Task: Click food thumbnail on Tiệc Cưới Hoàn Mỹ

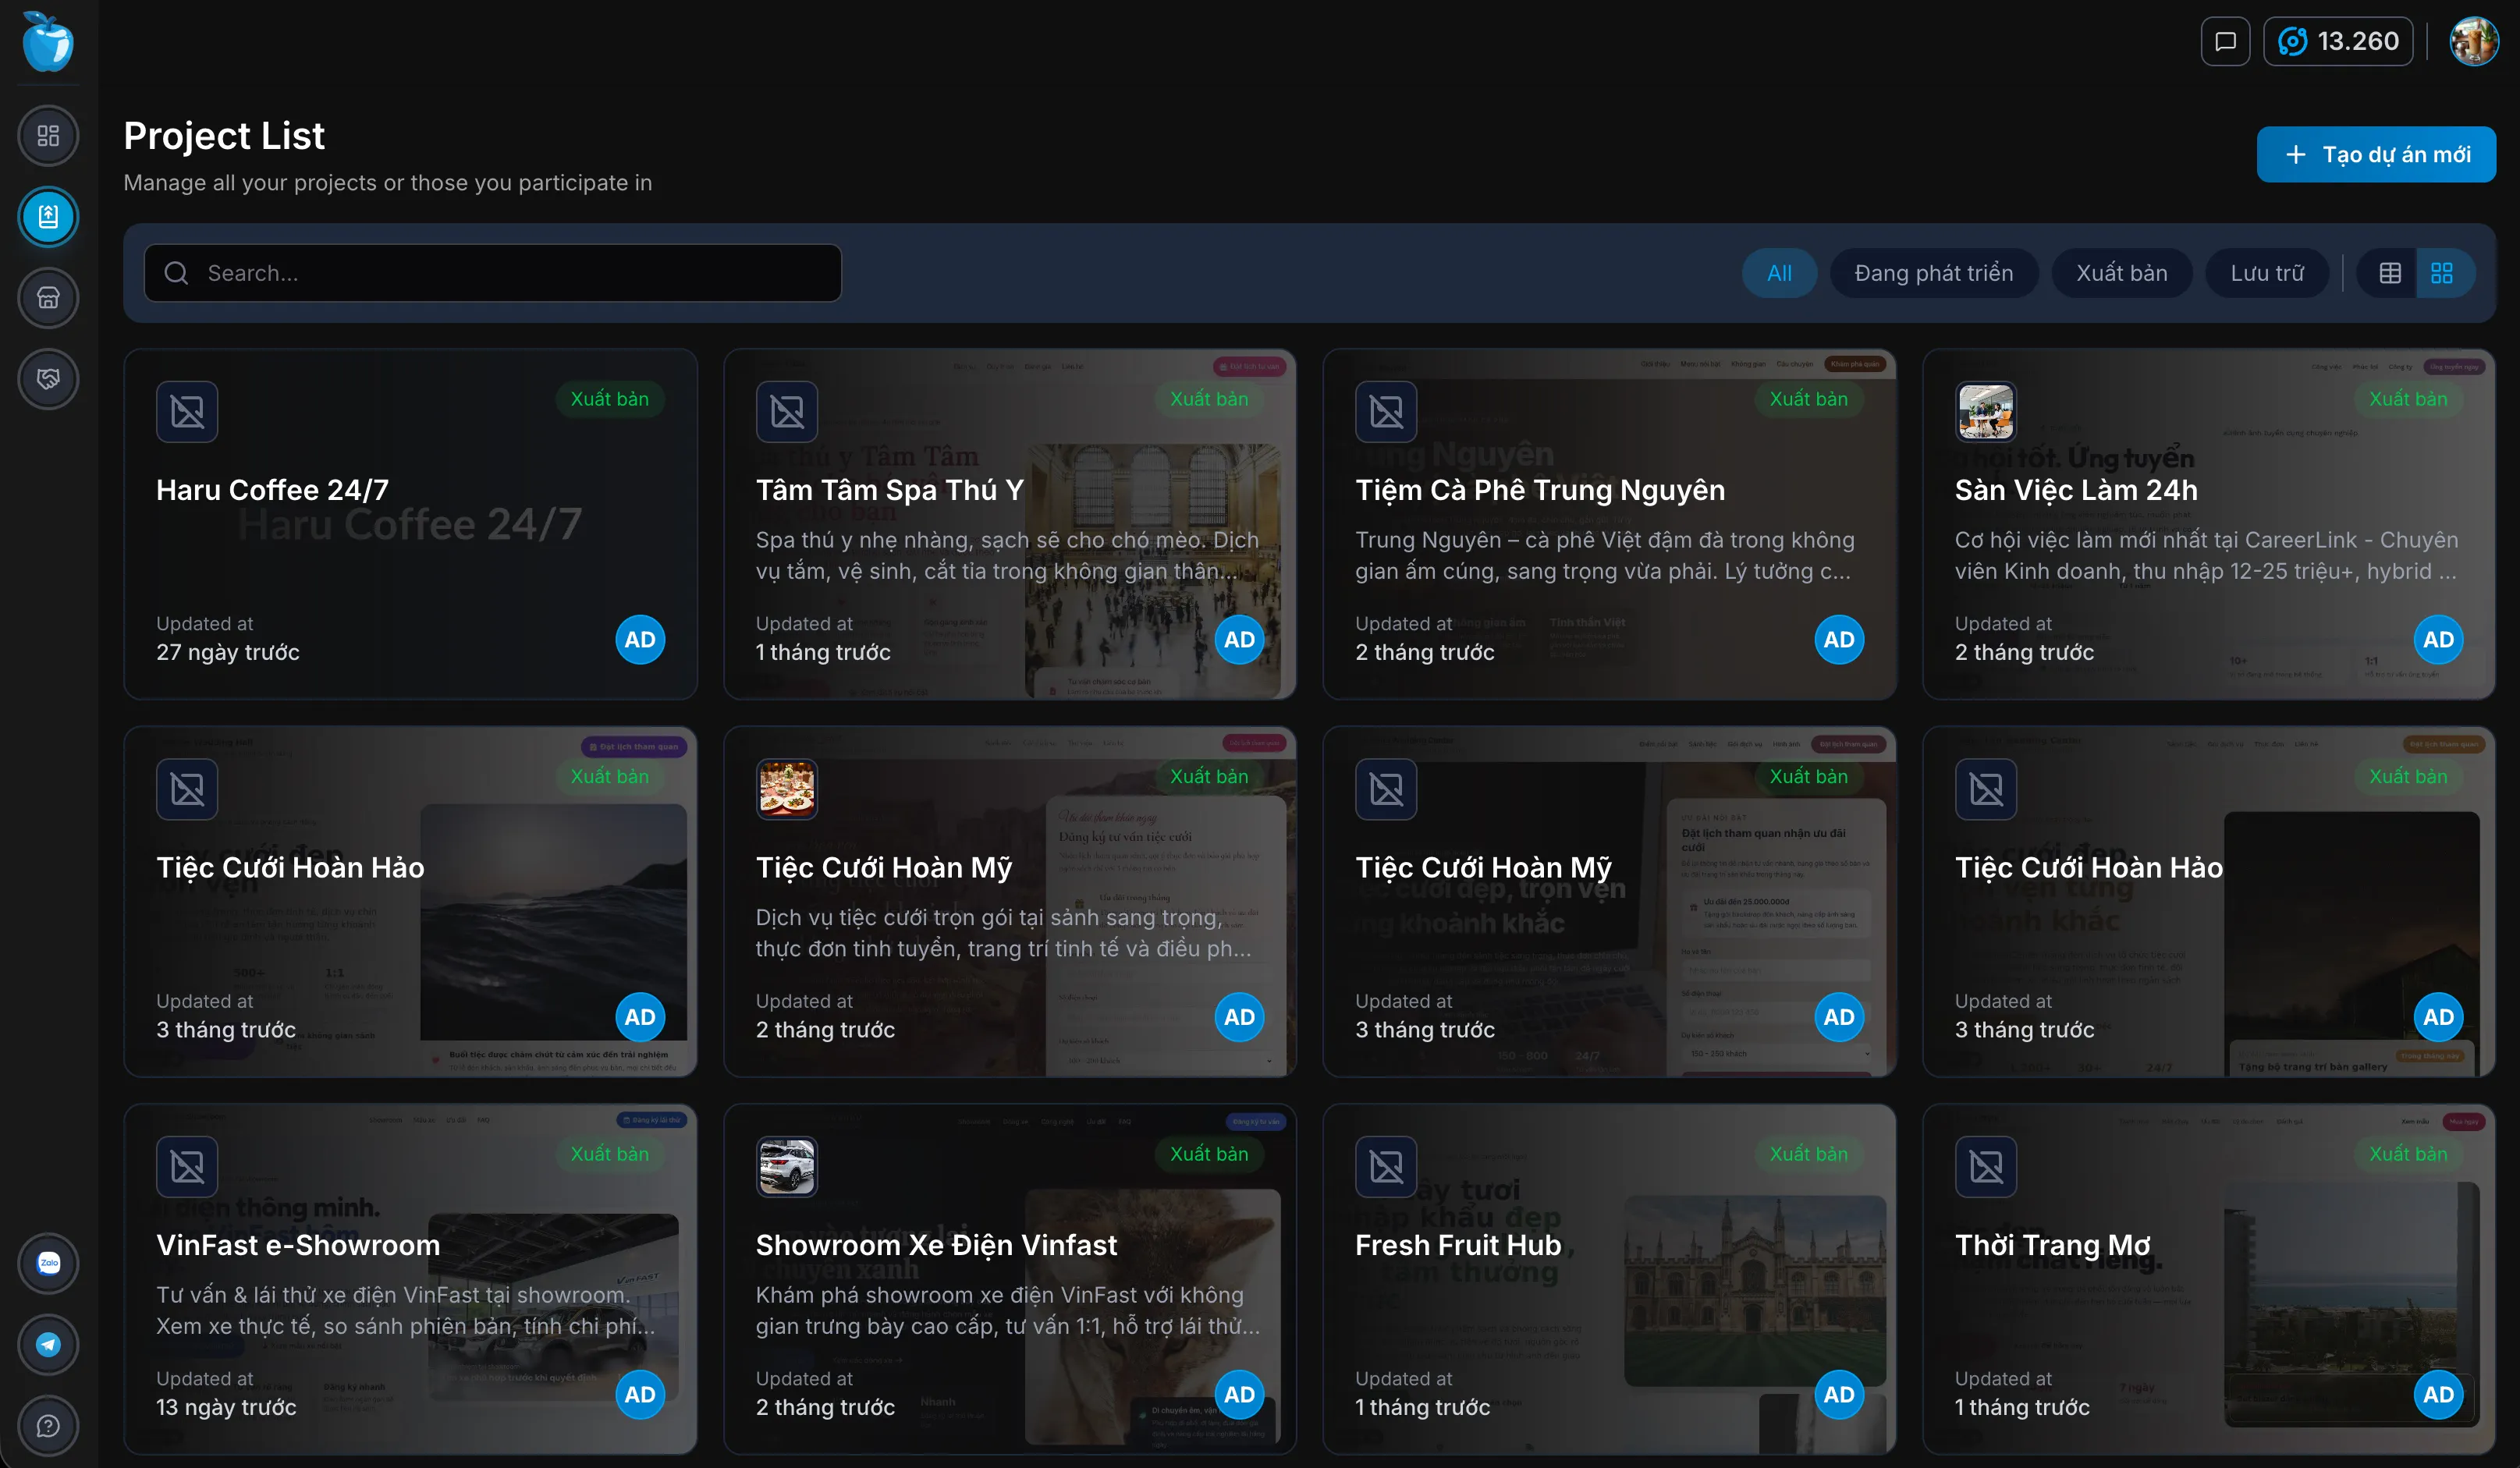Action: (787, 789)
